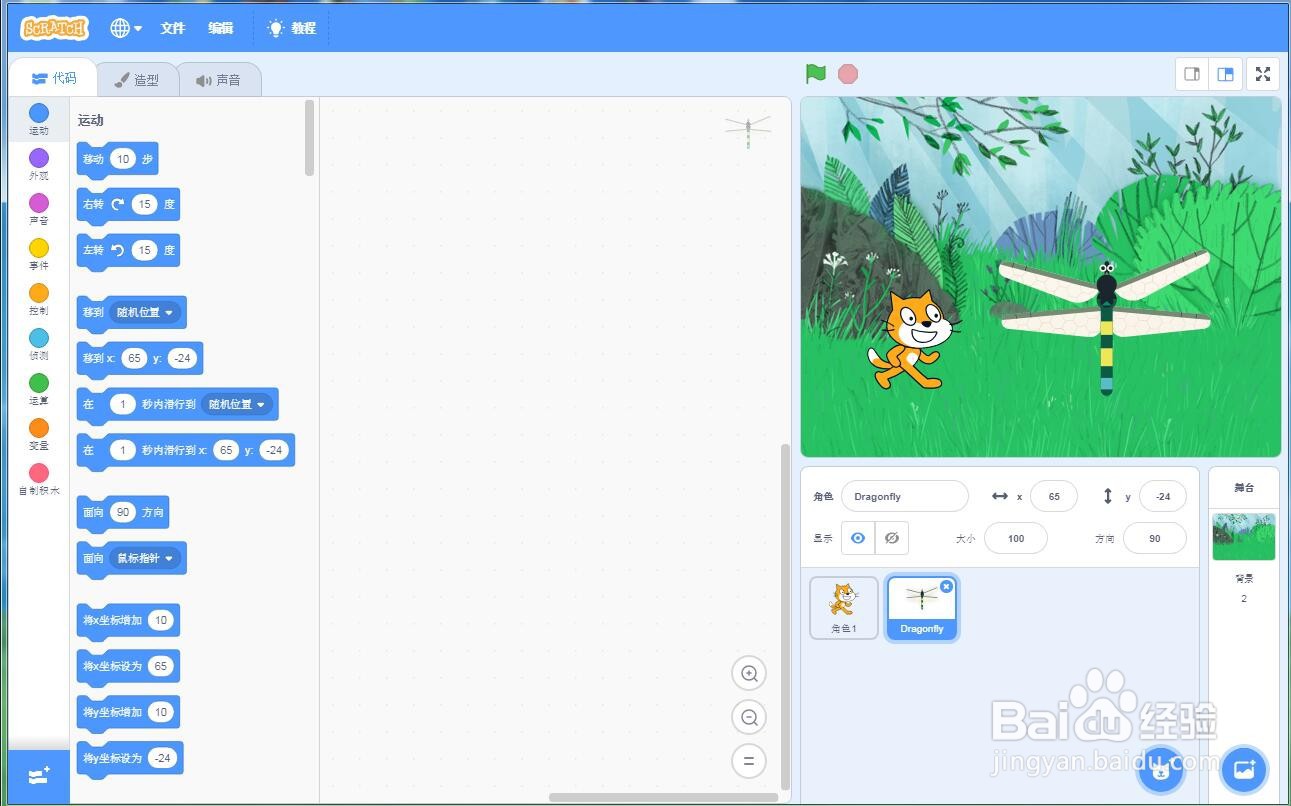Click the sprite x coordinate field

[x=1054, y=496]
